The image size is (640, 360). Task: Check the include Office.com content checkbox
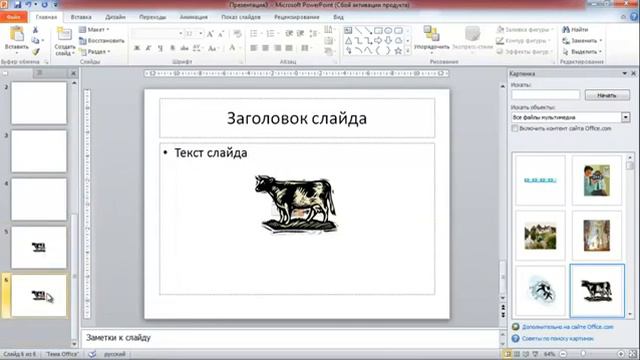tap(515, 128)
